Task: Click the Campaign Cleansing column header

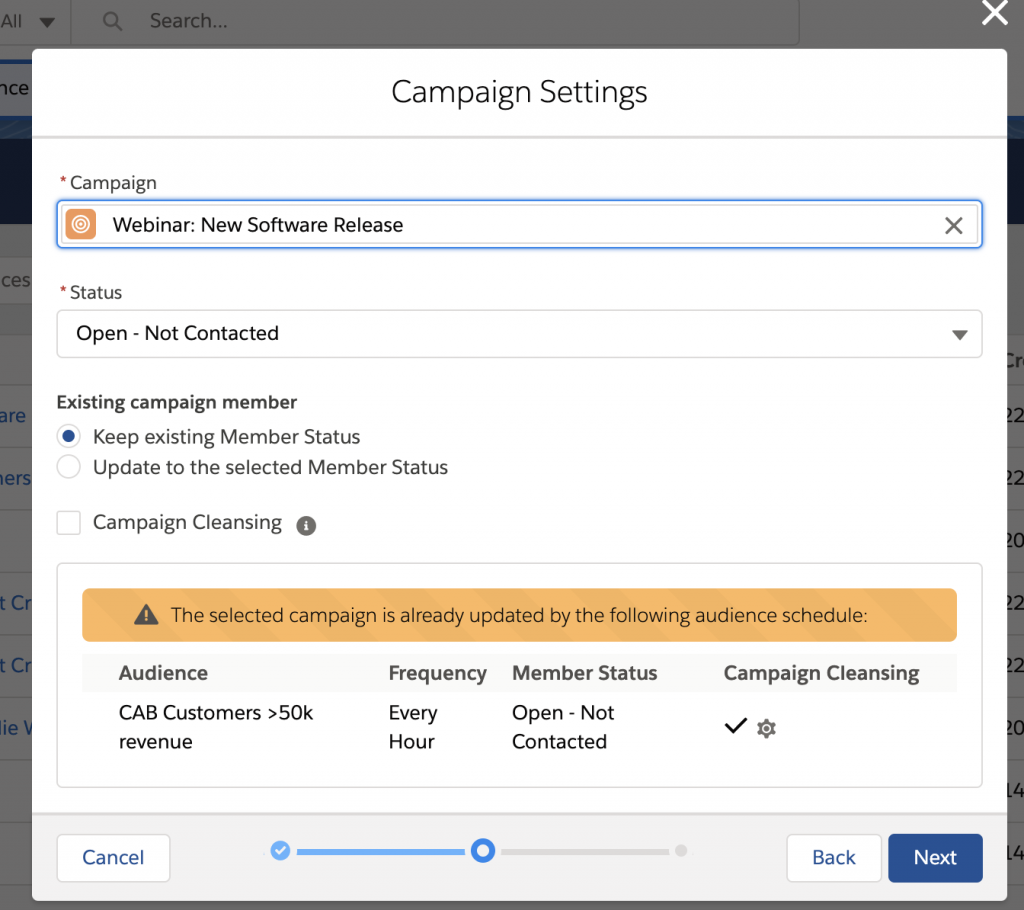Action: point(821,673)
